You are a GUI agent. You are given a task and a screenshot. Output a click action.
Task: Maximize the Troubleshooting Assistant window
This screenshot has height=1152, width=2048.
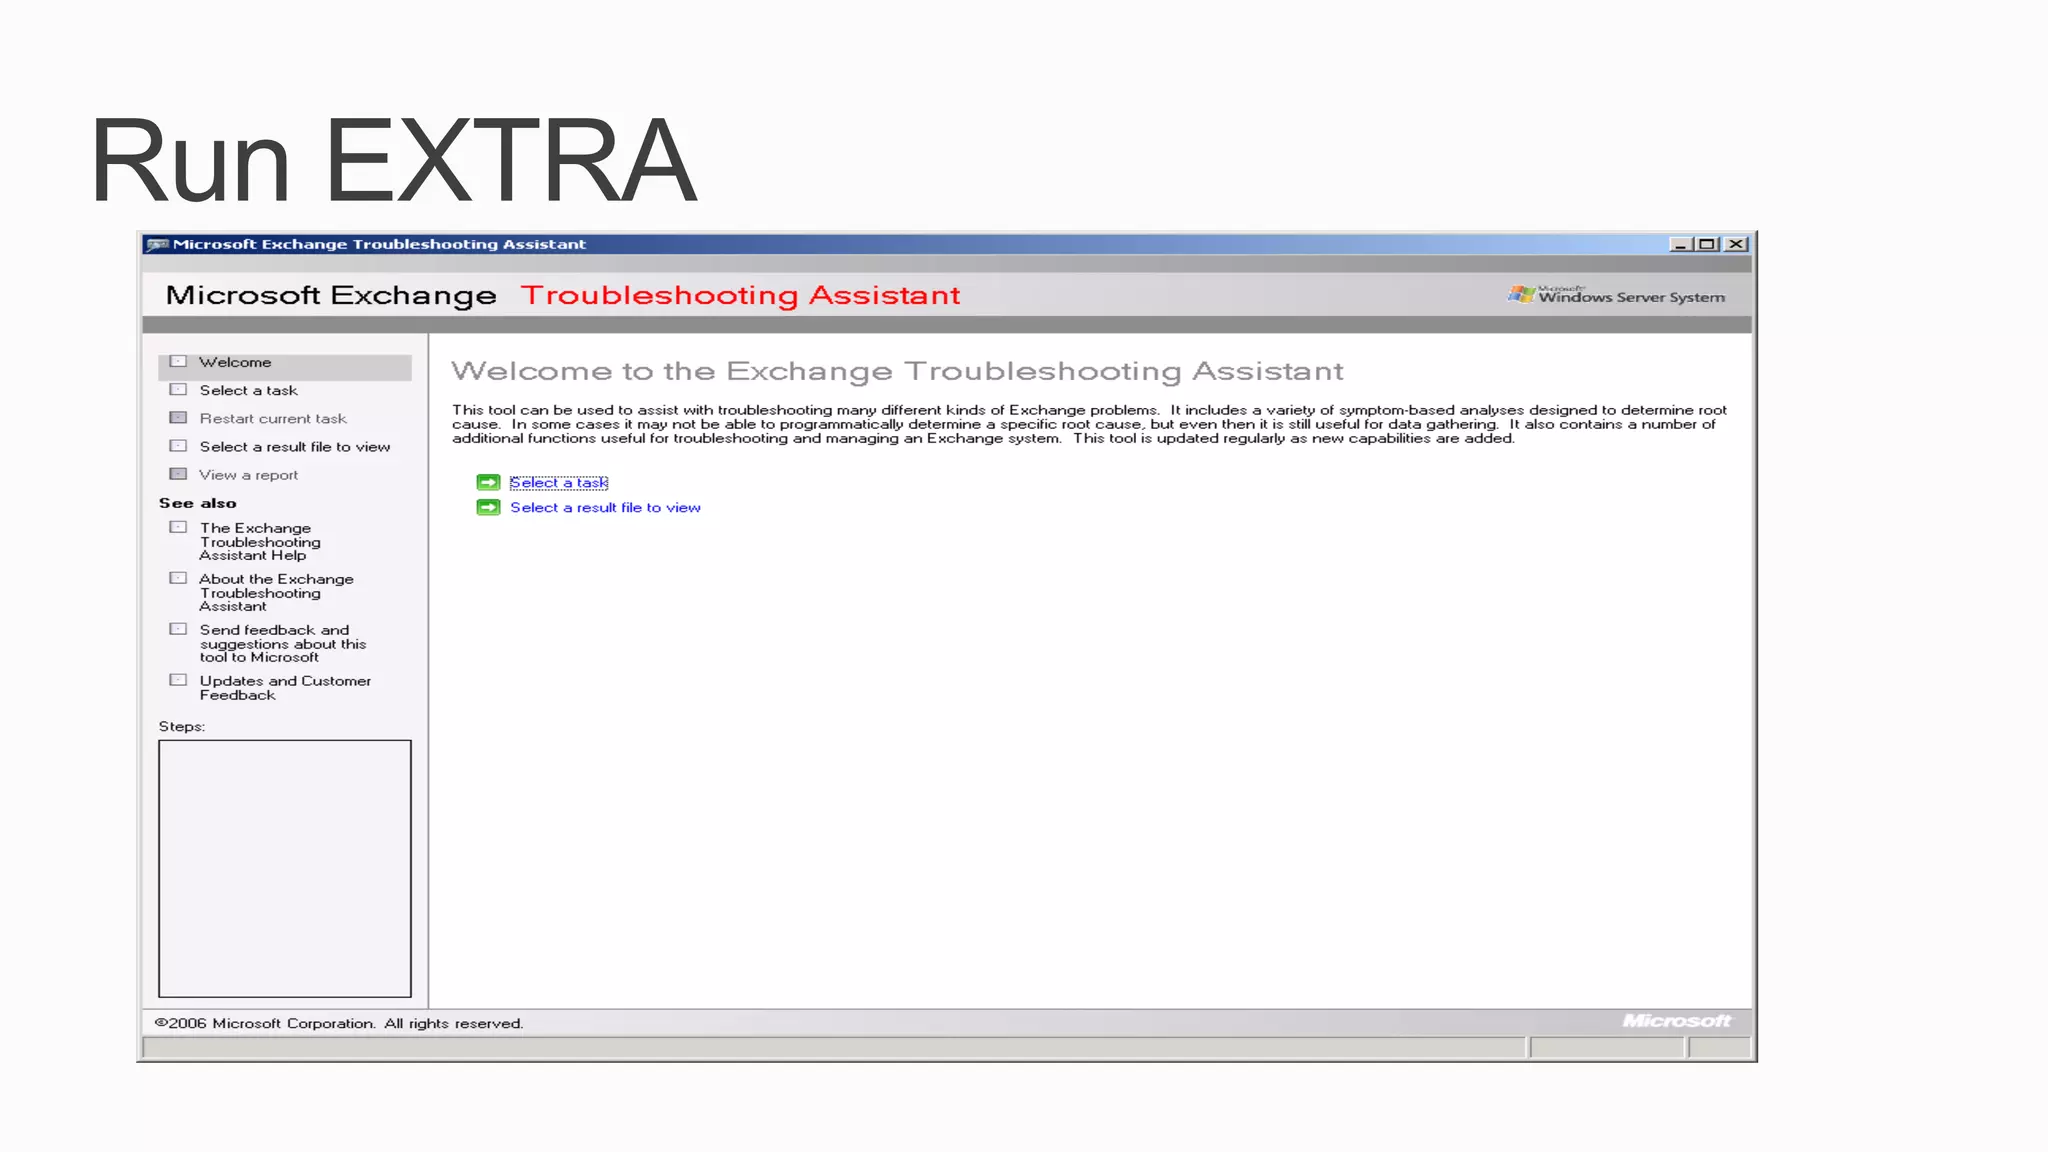(1707, 244)
